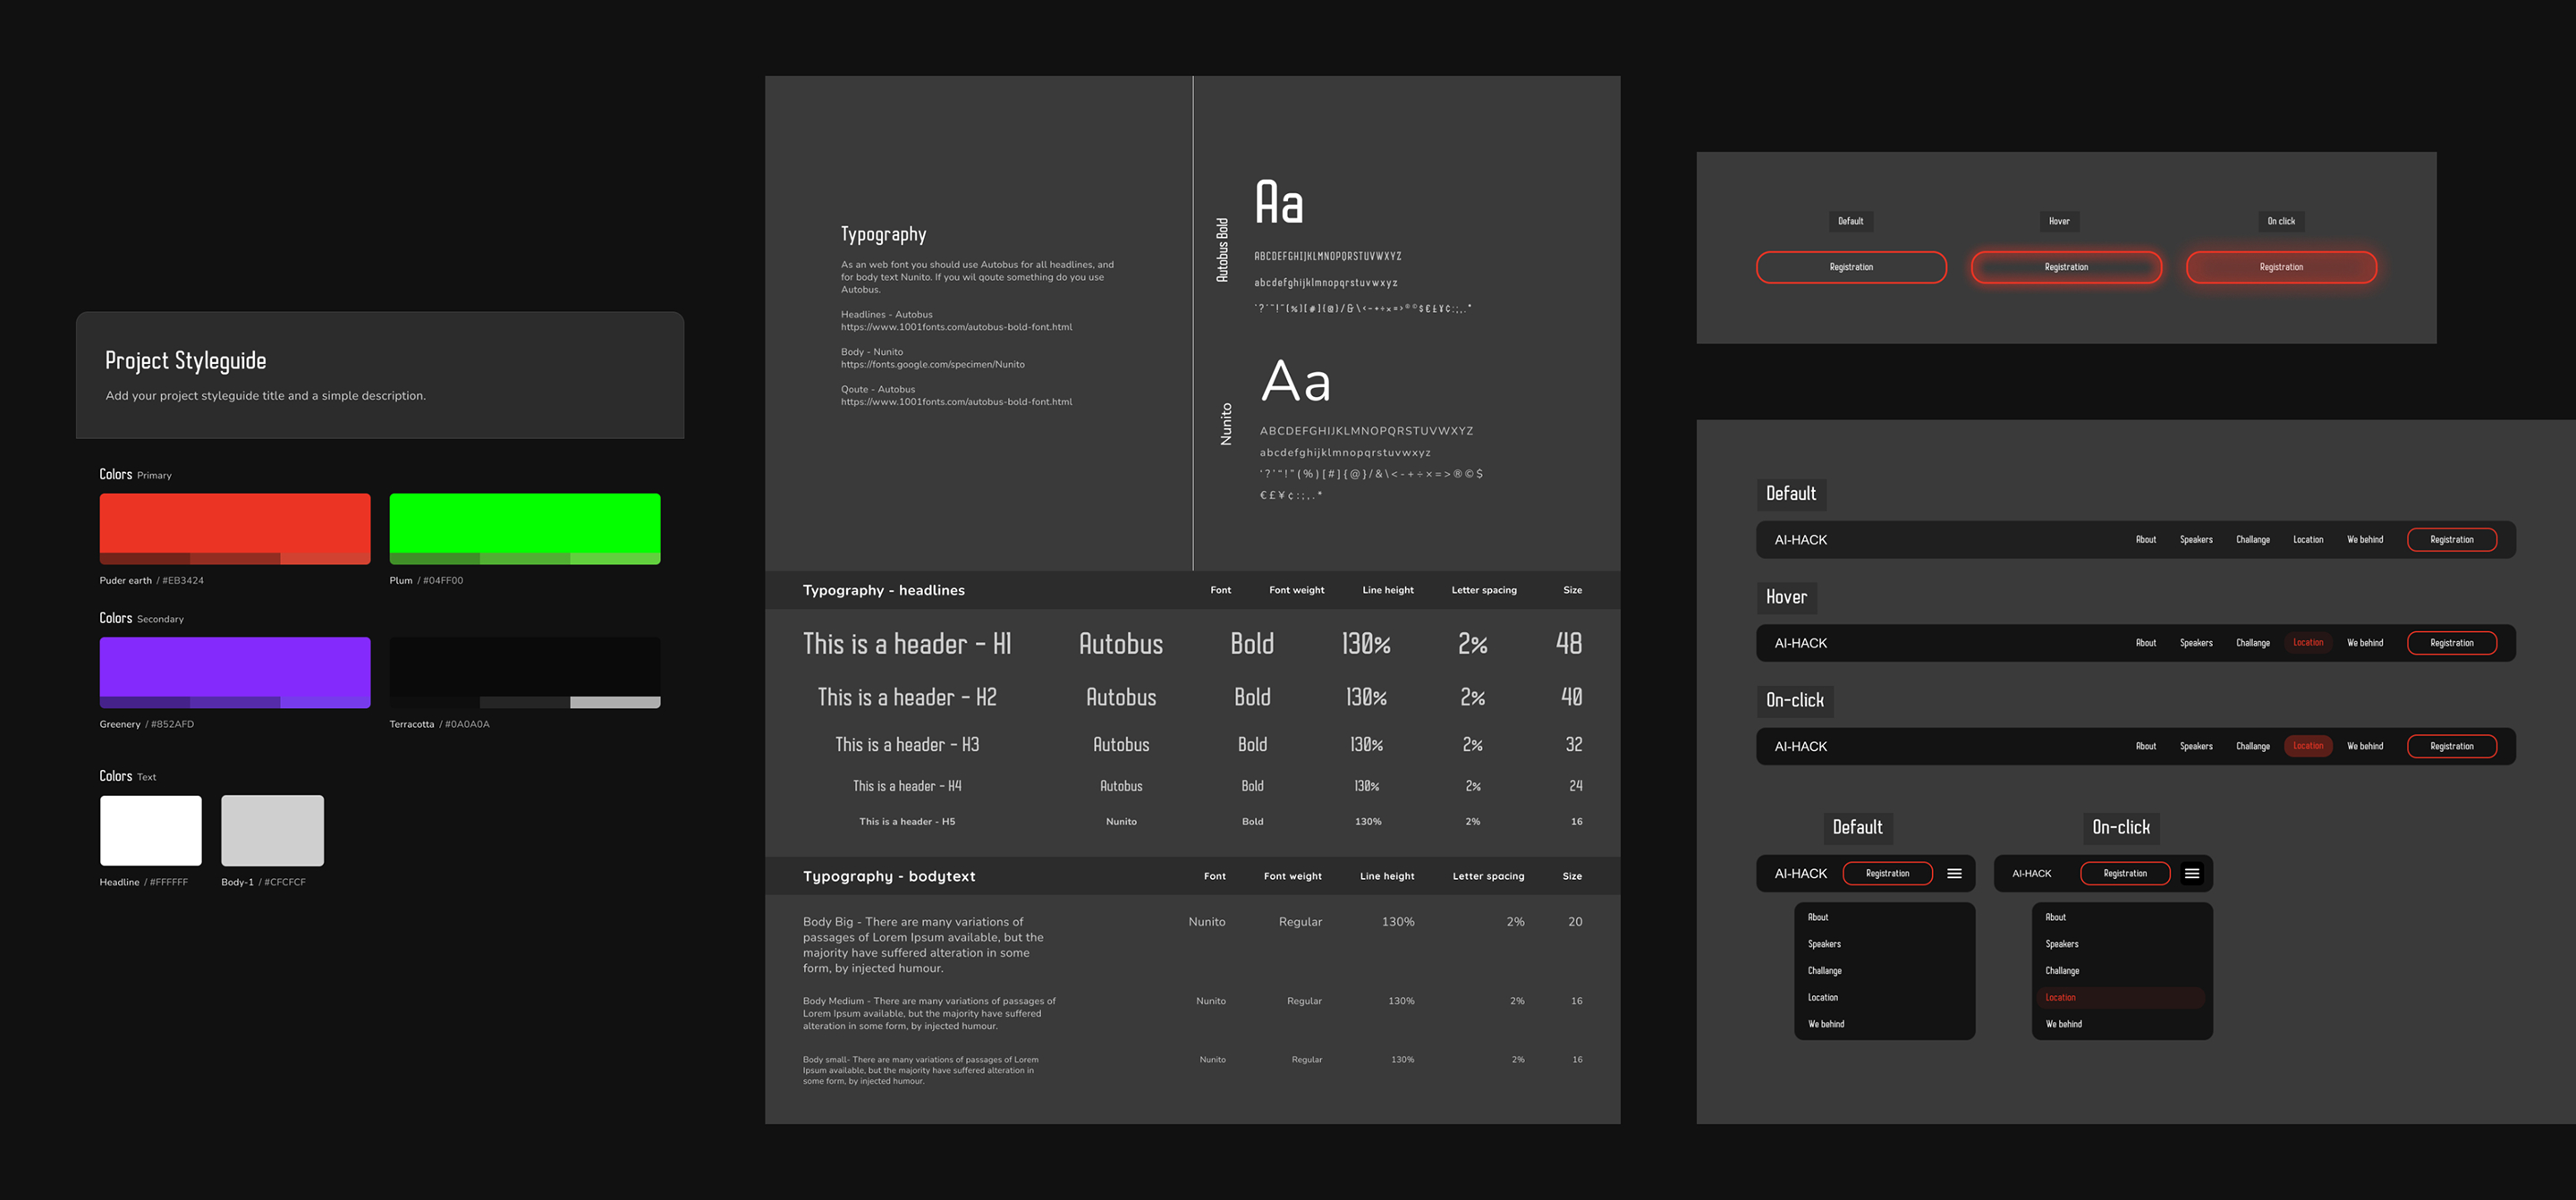This screenshot has width=2576, height=1200.
Task: Click the highlighted hamburger icon in On-click mobile navbar
Action: [2191, 873]
